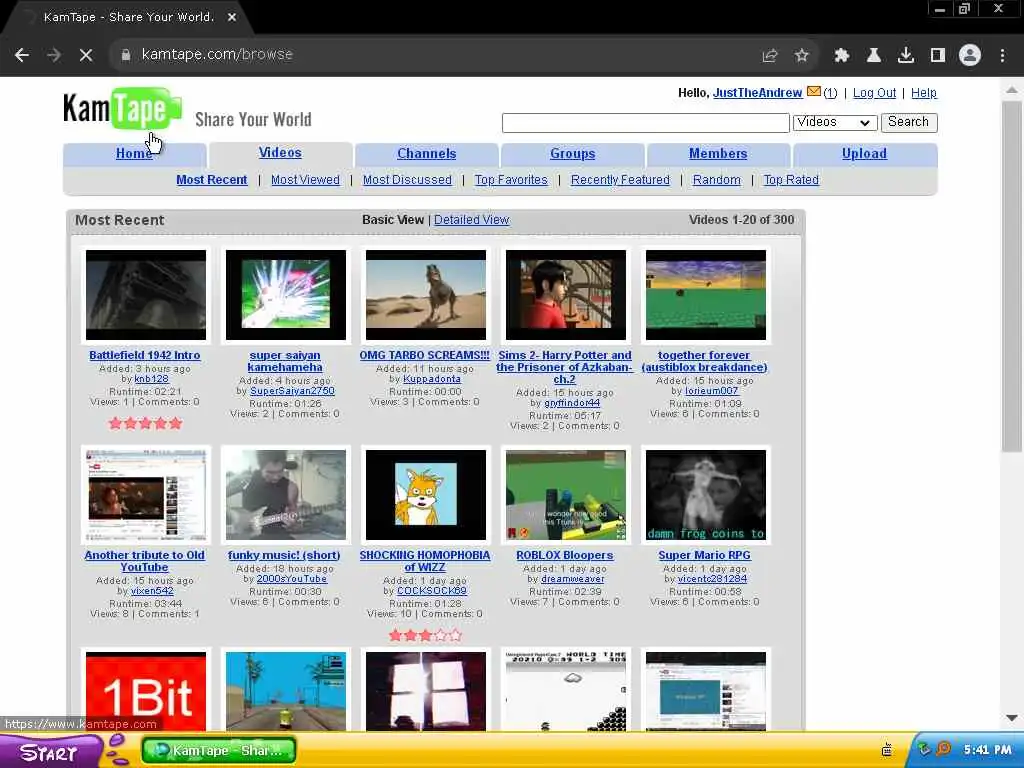Open the Help link
The height and width of the screenshot is (768, 1024).
click(923, 93)
